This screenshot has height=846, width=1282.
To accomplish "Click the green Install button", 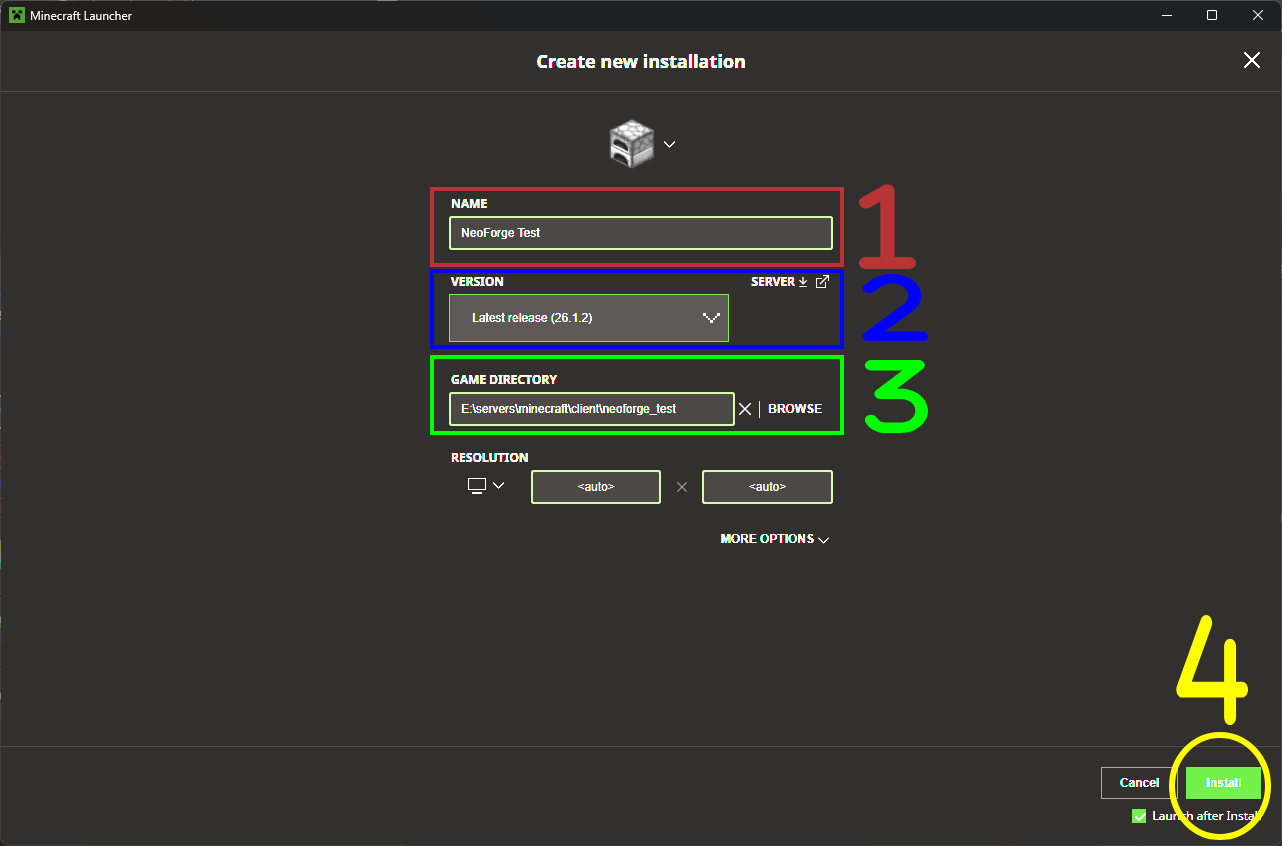I will 1223,783.
